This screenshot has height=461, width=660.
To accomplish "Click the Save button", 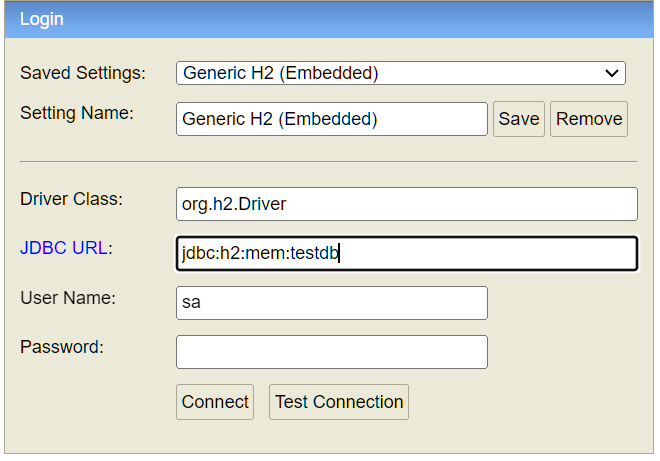I will (519, 119).
